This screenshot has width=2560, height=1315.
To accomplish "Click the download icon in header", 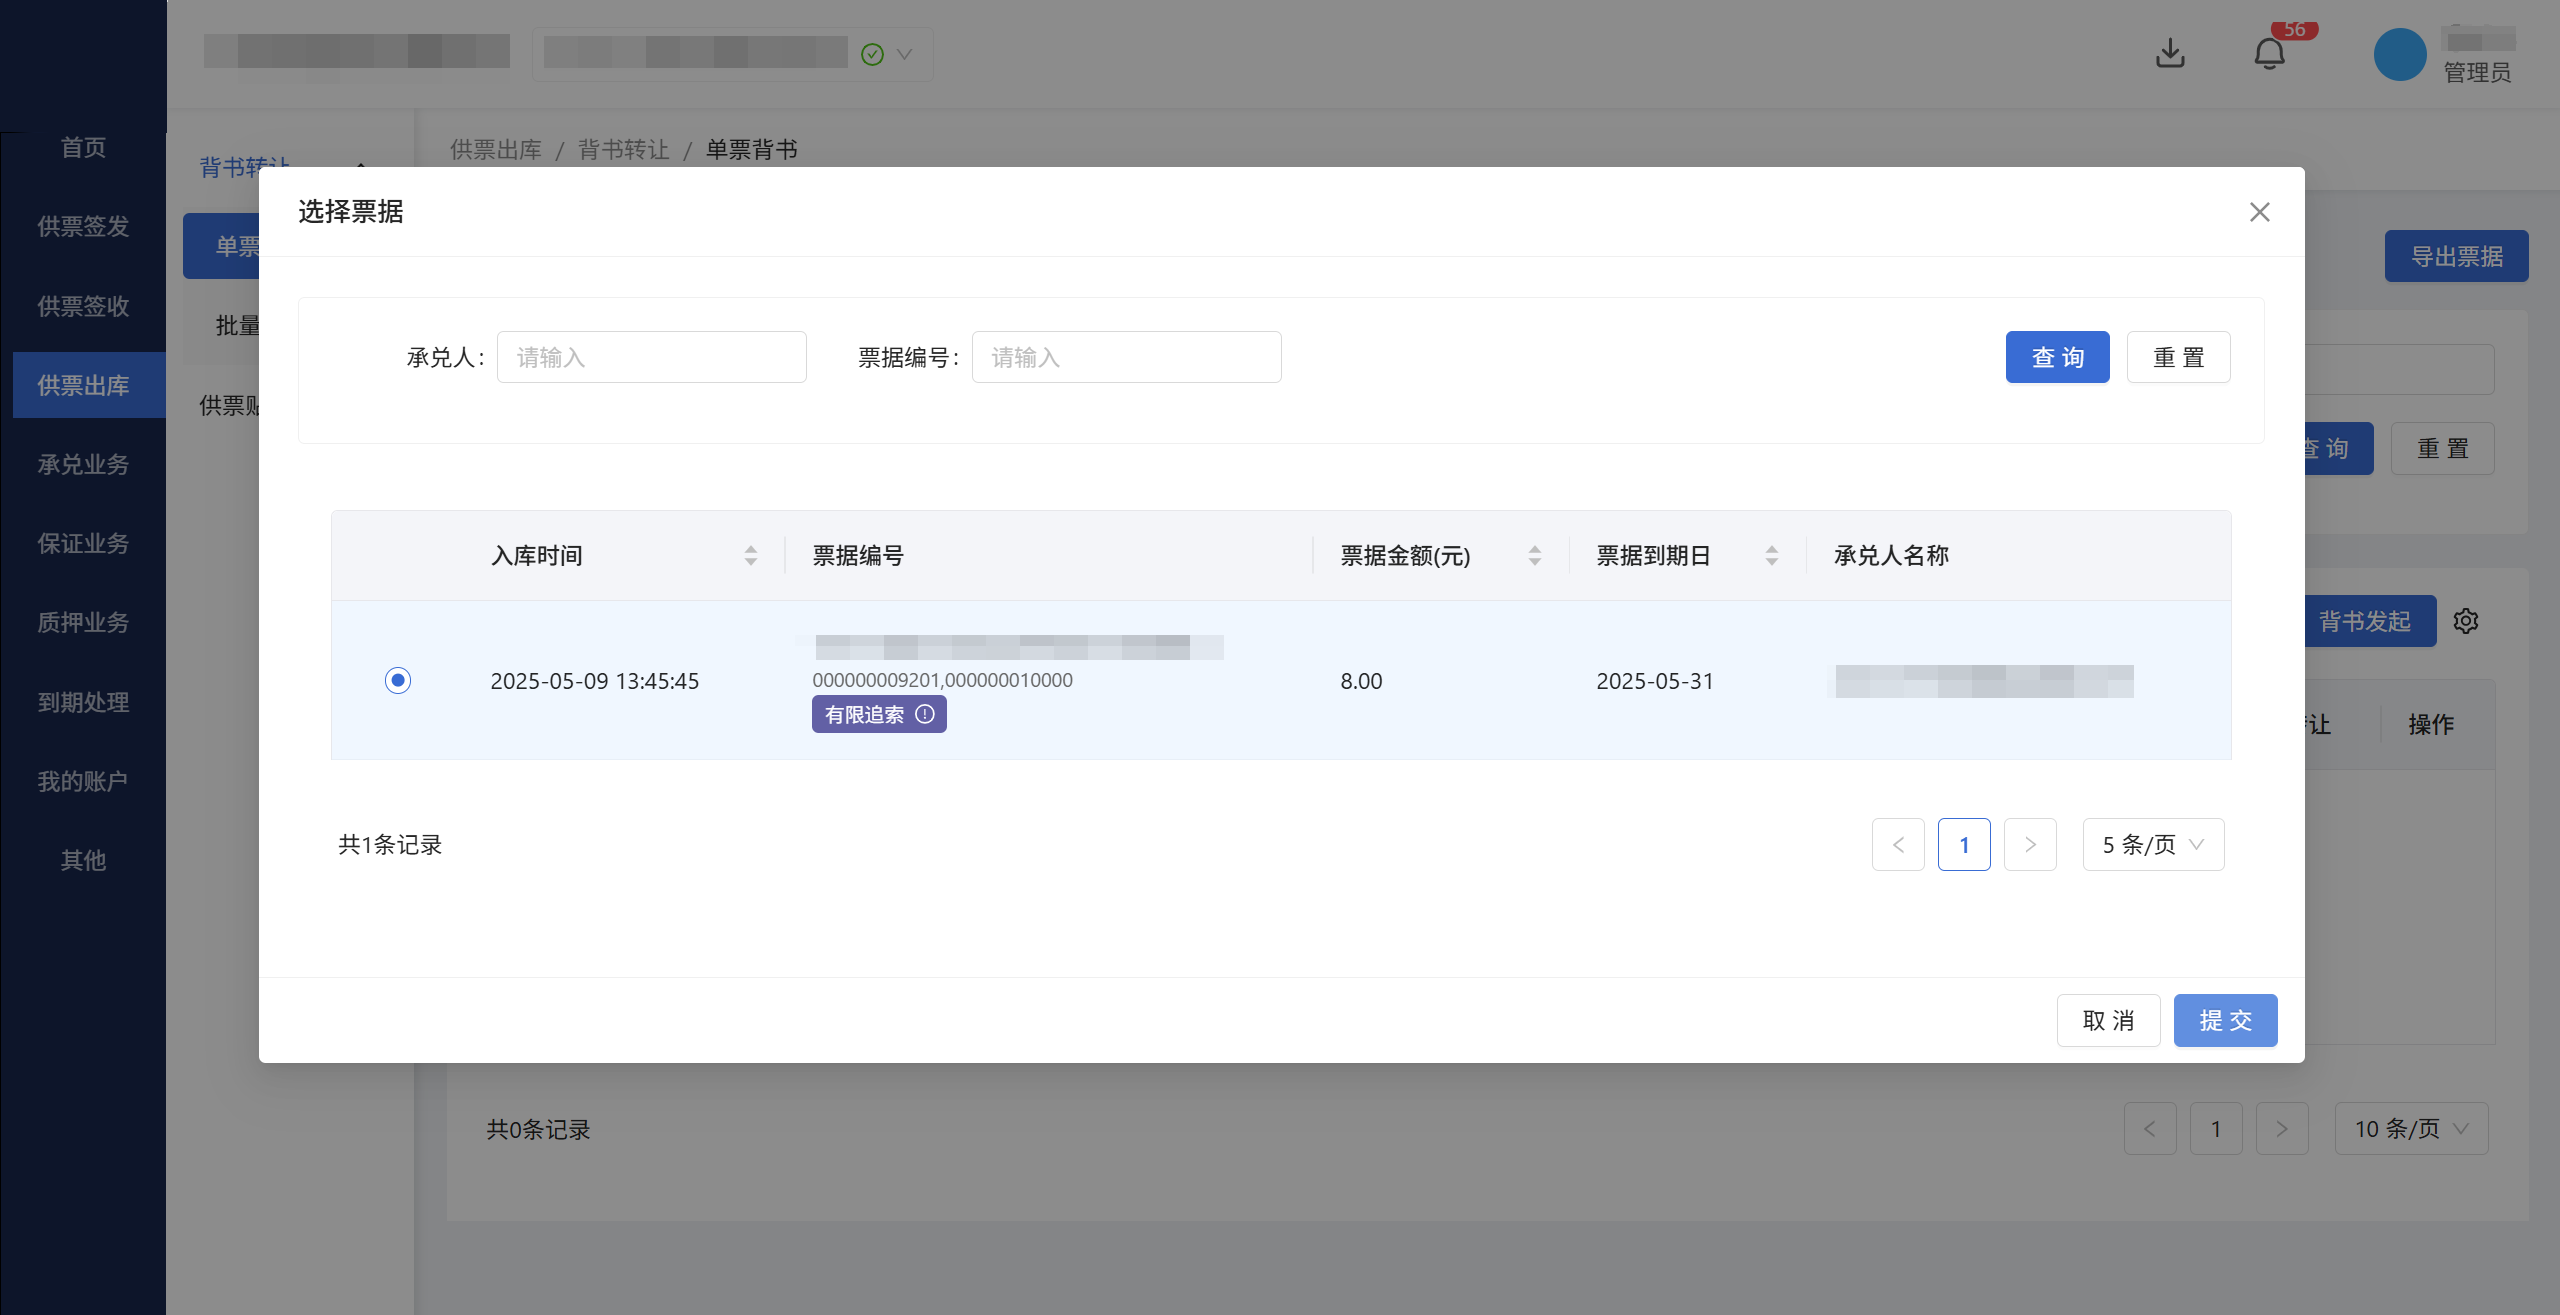I will [x=2170, y=53].
